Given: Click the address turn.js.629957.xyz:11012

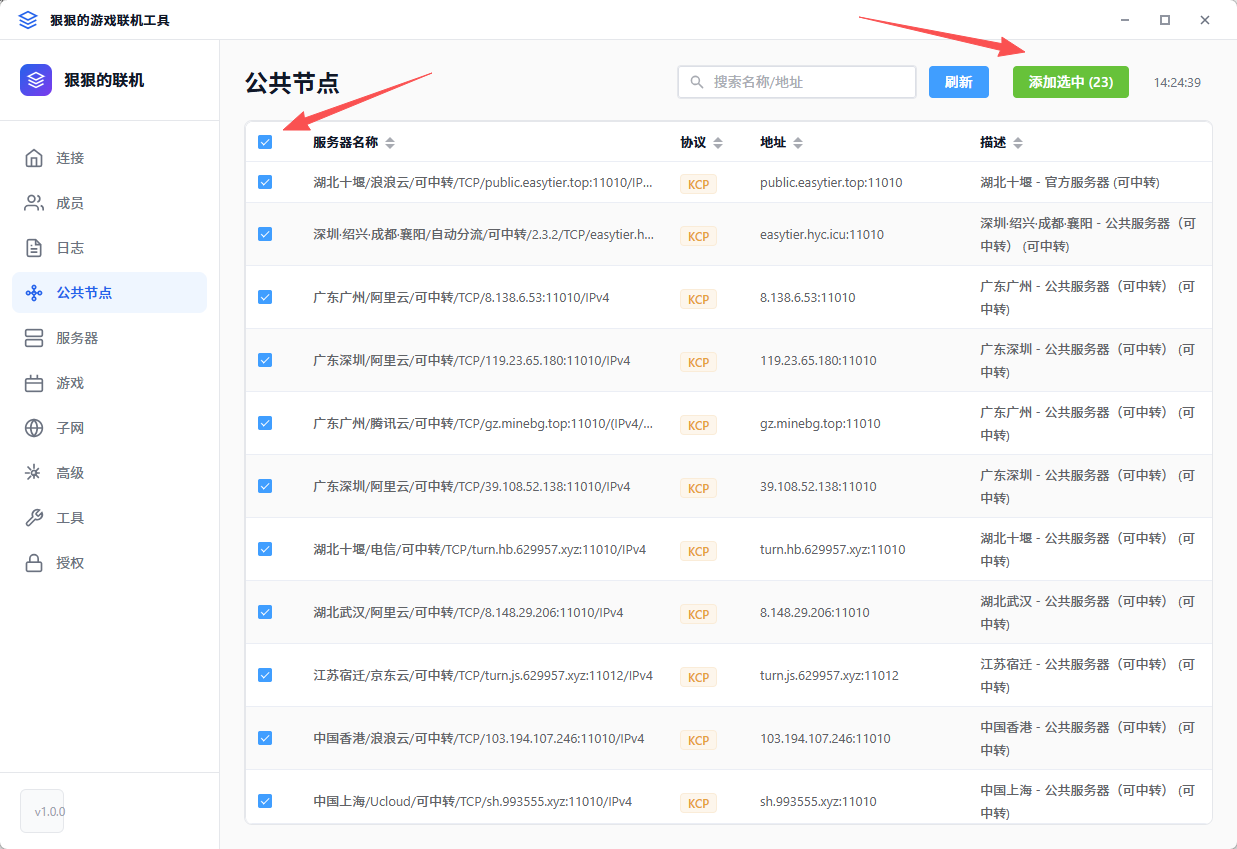Looking at the screenshot, I should point(829,676).
